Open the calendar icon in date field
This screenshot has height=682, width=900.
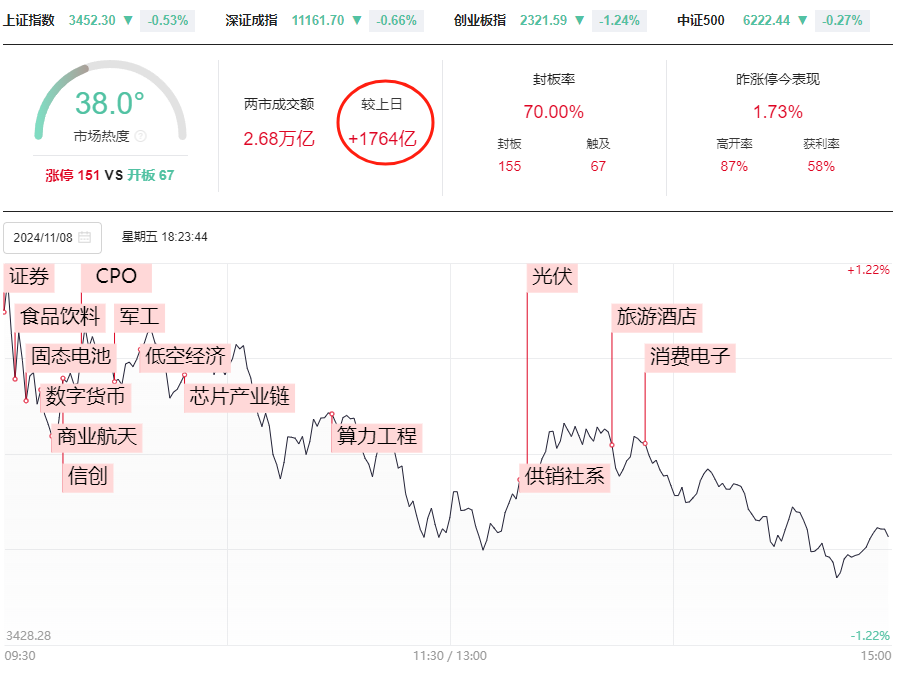pyautogui.click(x=85, y=238)
